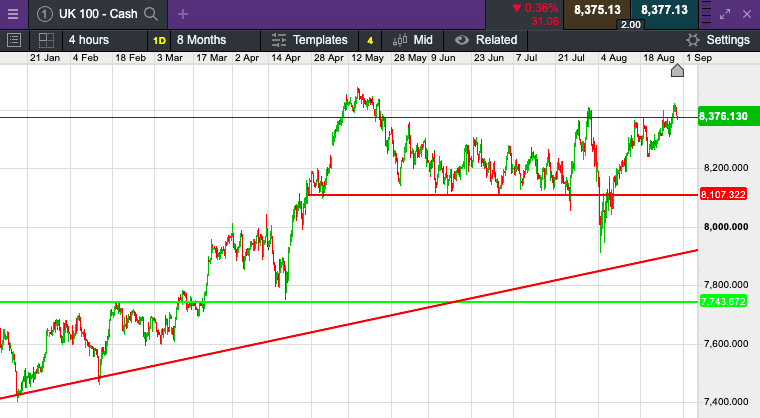This screenshot has height=418, width=760.
Task: Click the 12 May date label
Action: 367,58
